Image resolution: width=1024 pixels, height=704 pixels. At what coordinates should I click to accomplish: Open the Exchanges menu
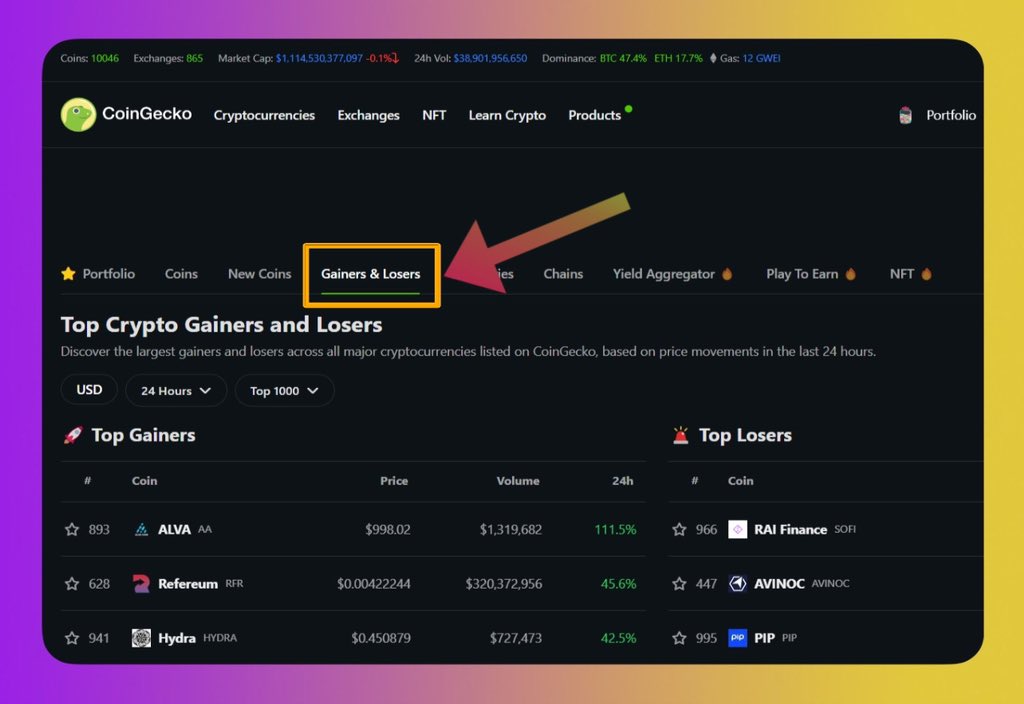[368, 115]
